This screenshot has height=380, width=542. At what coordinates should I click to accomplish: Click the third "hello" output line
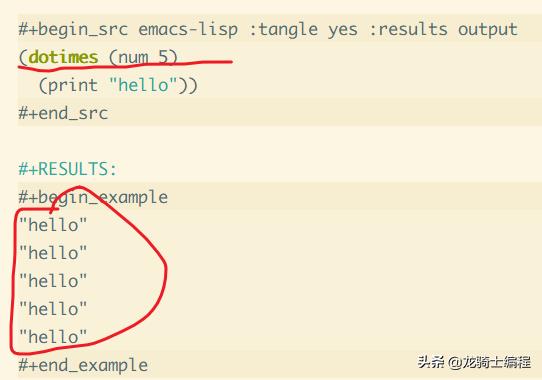coord(53,281)
